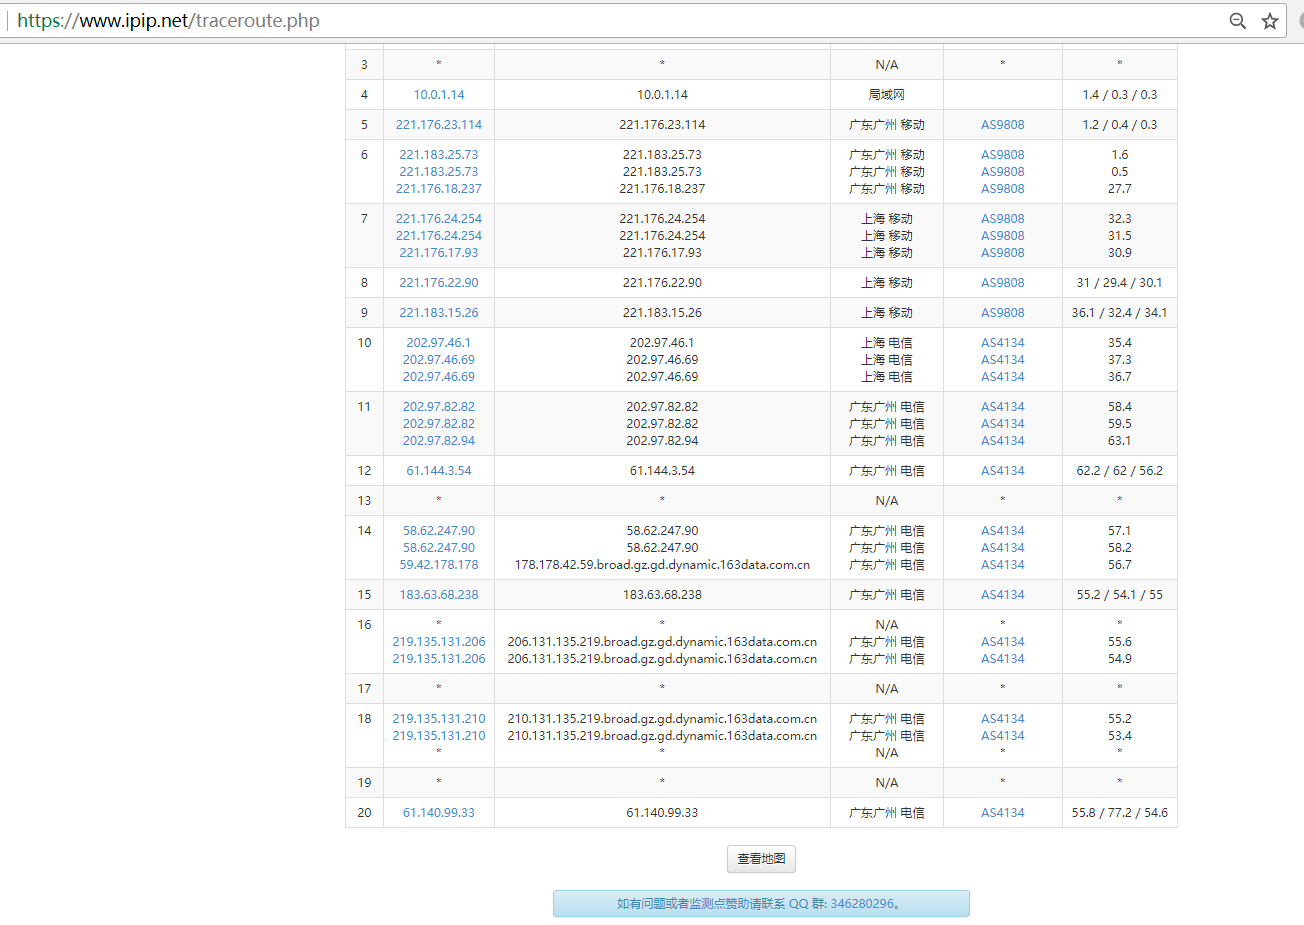Select hostname 178.178.42.59.broad.gz.gd.dynamic.163data.com.cn
This screenshot has width=1304, height=925.
click(662, 565)
